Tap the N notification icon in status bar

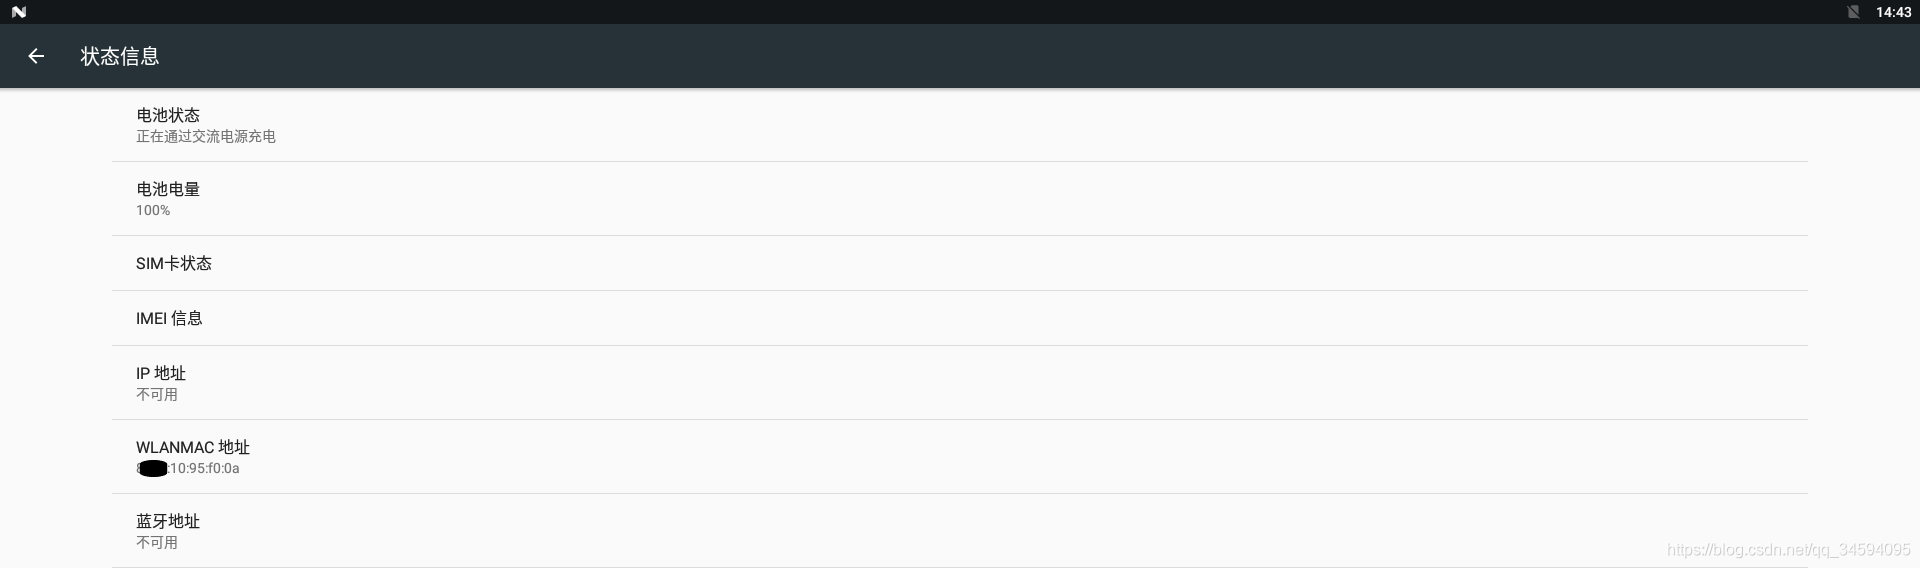point(19,12)
